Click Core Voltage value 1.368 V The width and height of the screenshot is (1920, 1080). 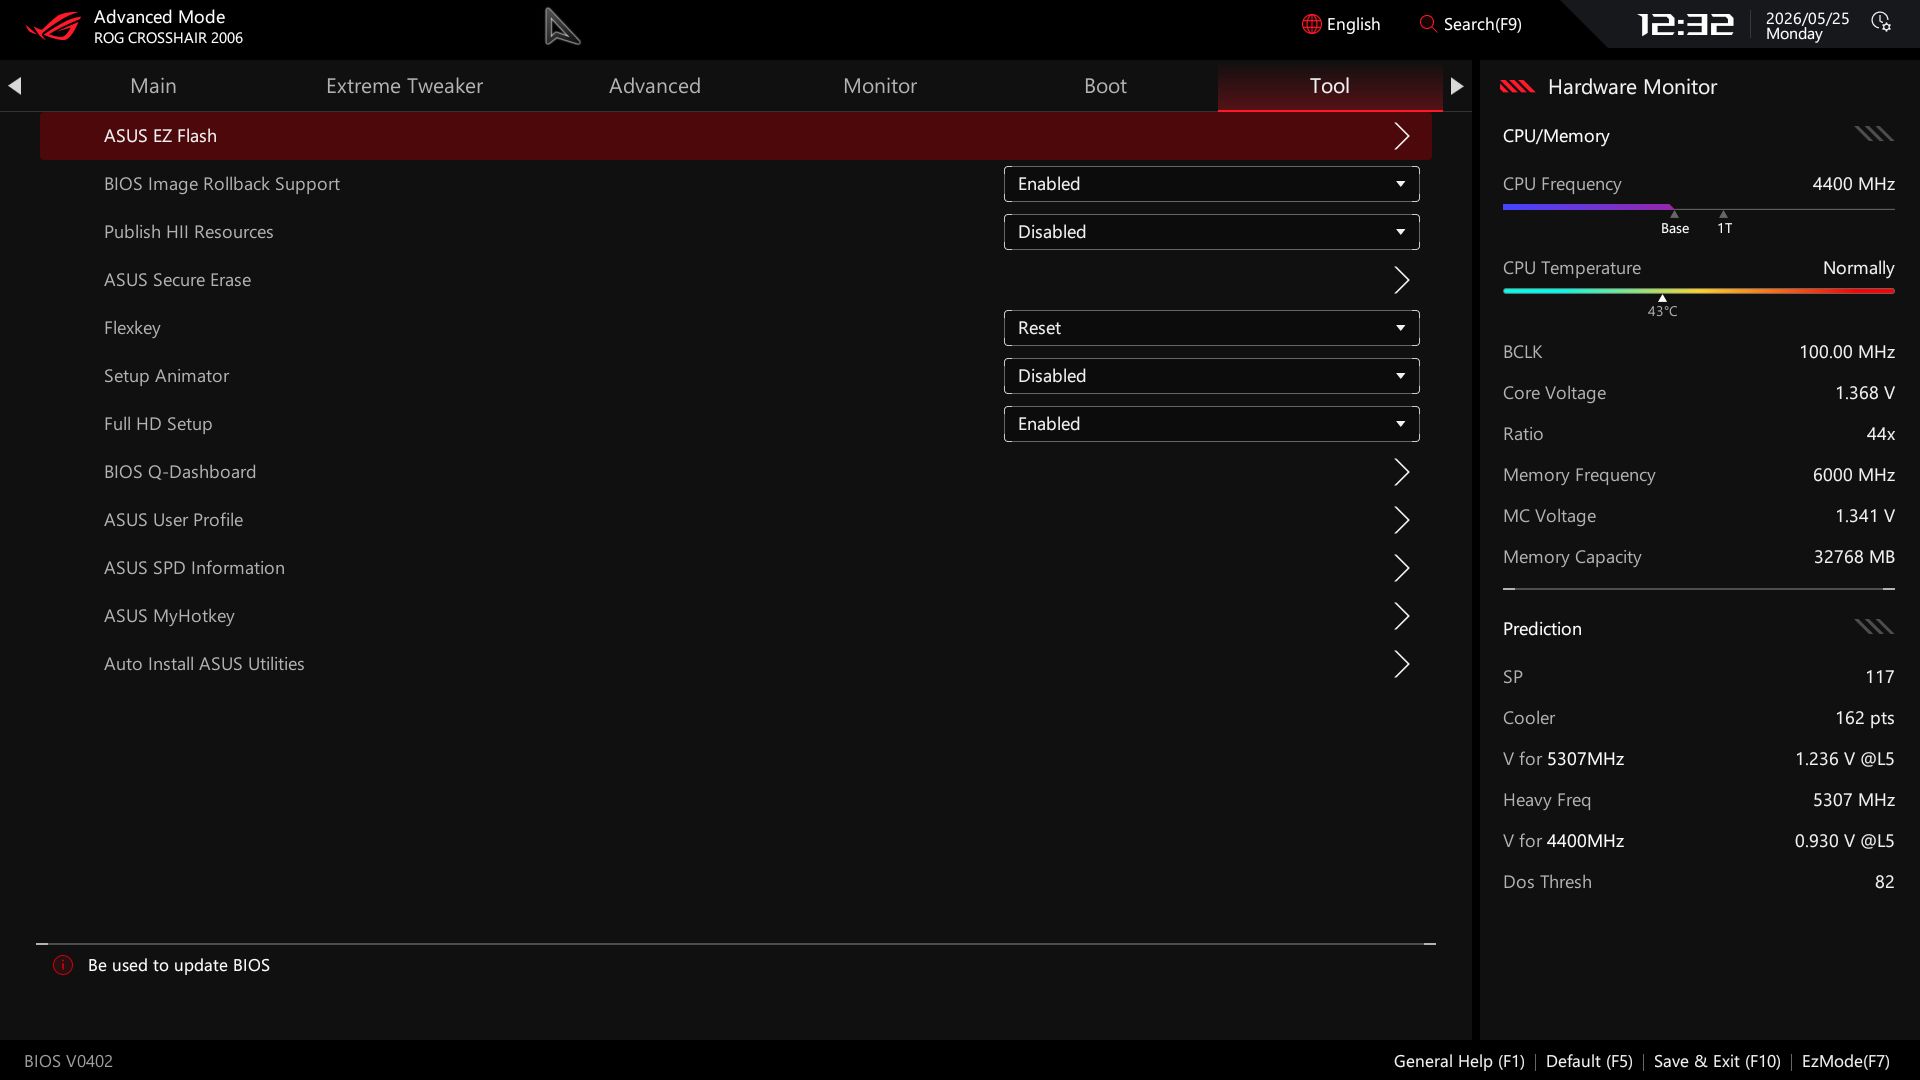click(1864, 393)
